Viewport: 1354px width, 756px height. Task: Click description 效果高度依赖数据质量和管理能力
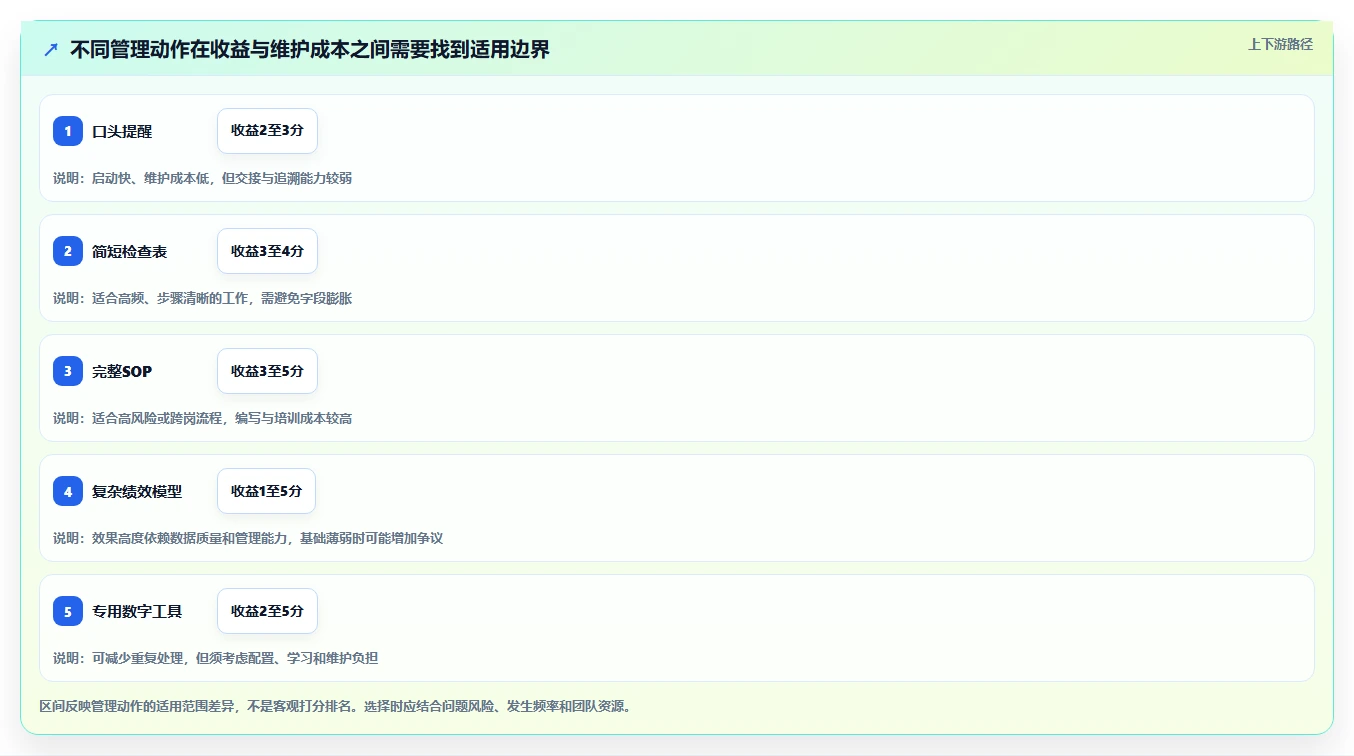(248, 538)
